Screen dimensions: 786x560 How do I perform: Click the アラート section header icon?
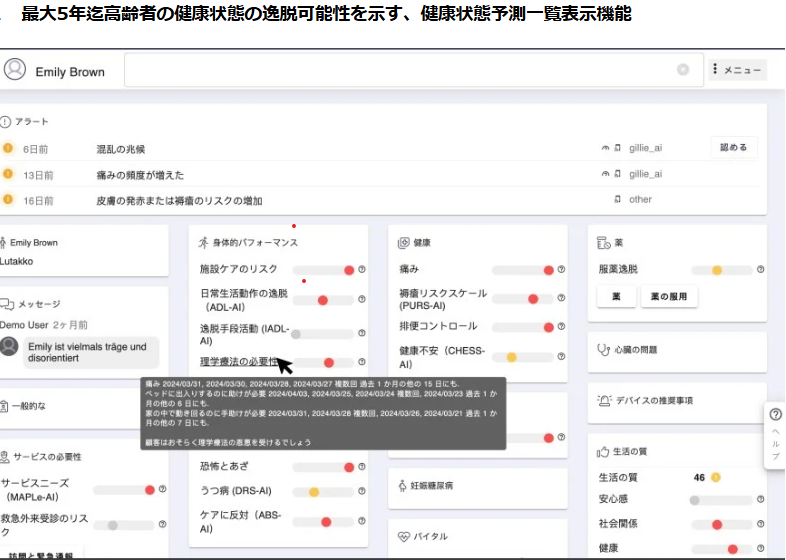click(x=6, y=122)
